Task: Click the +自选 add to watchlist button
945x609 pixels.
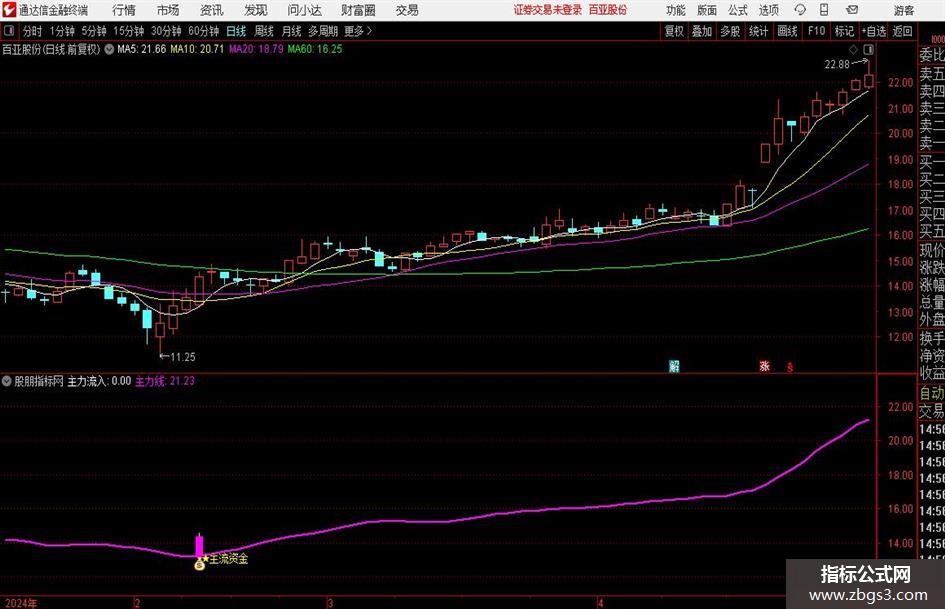Action: coord(873,31)
